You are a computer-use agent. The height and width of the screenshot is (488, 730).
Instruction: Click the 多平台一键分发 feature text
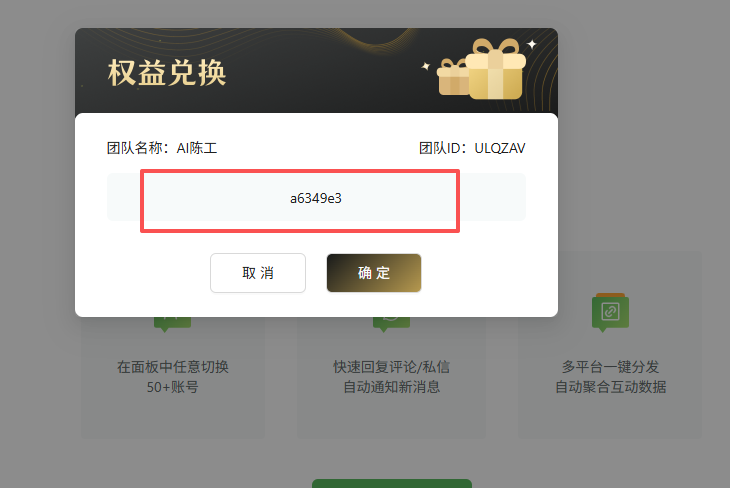coord(610,367)
